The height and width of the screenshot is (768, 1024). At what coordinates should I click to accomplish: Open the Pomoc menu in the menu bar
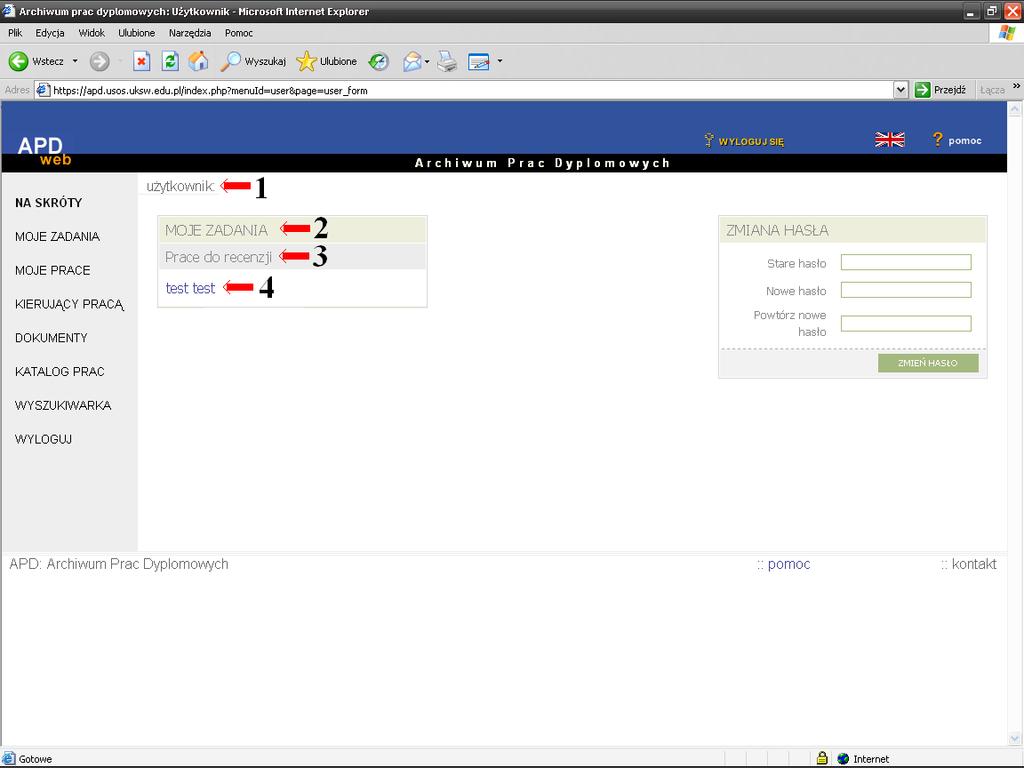pos(238,33)
